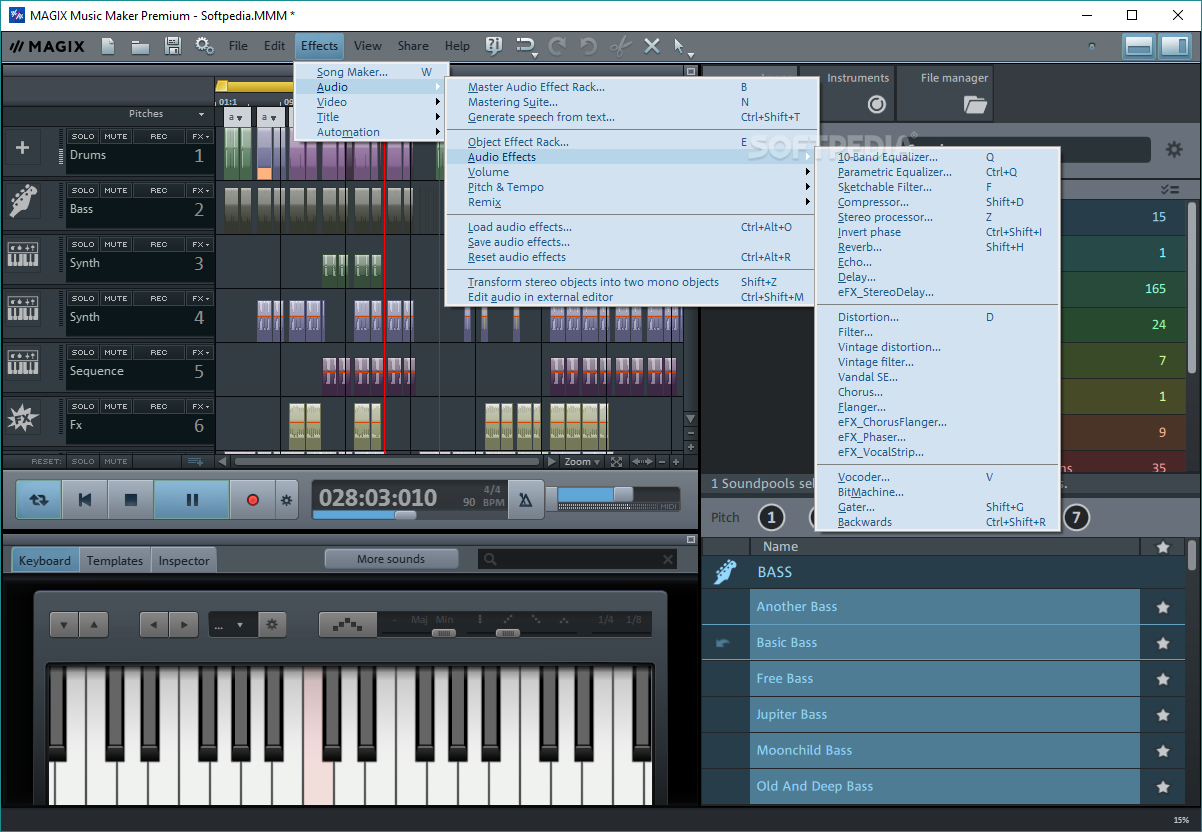Viewport: 1202px width, 832px height.
Task: Open Drums track FX dropdown
Action: (x=201, y=136)
